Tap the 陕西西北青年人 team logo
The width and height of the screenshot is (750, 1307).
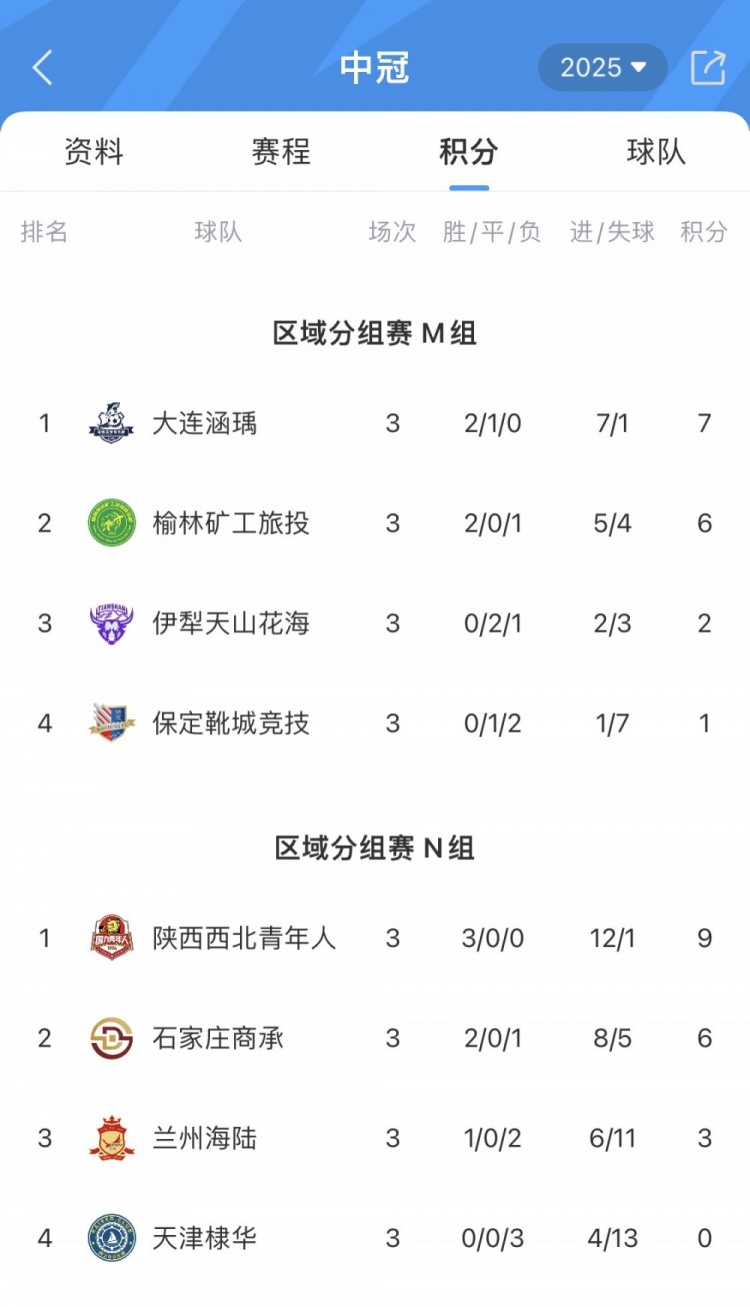click(111, 938)
